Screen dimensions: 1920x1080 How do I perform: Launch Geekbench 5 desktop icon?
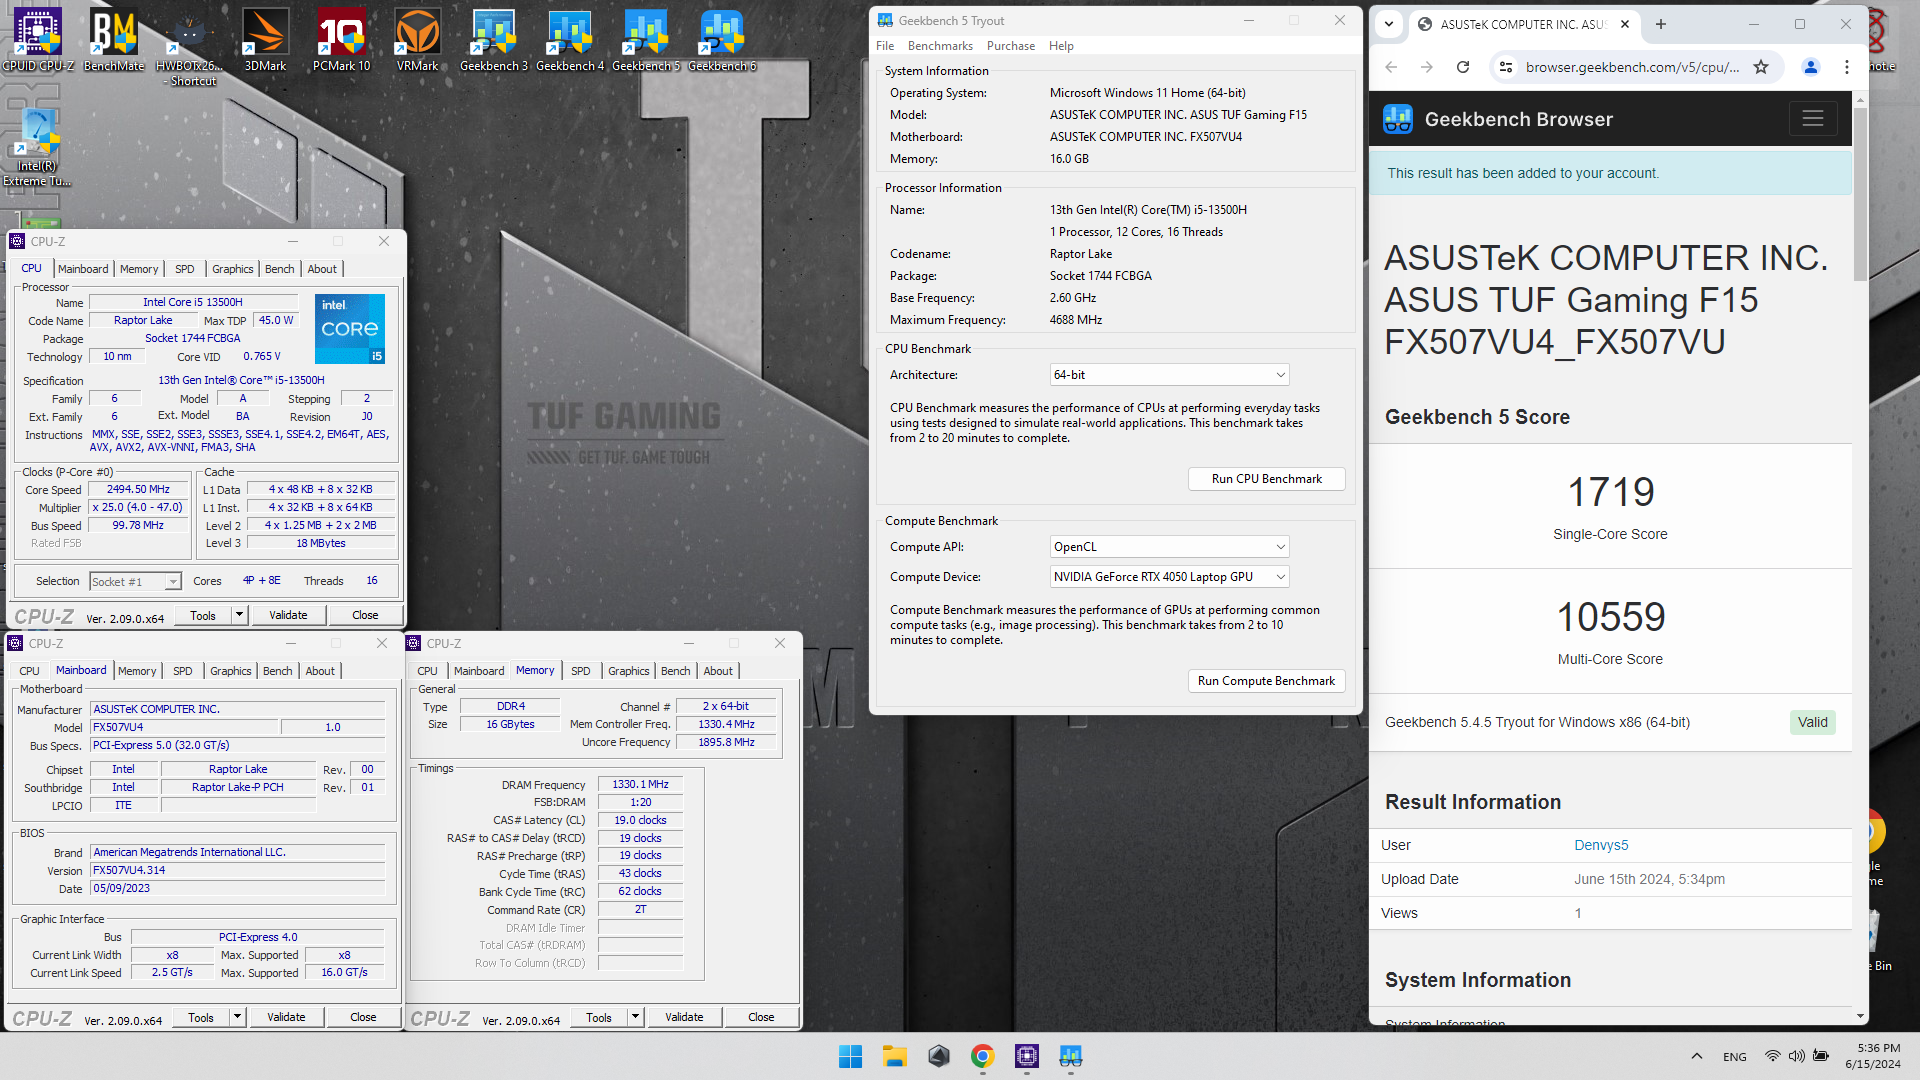(x=646, y=40)
